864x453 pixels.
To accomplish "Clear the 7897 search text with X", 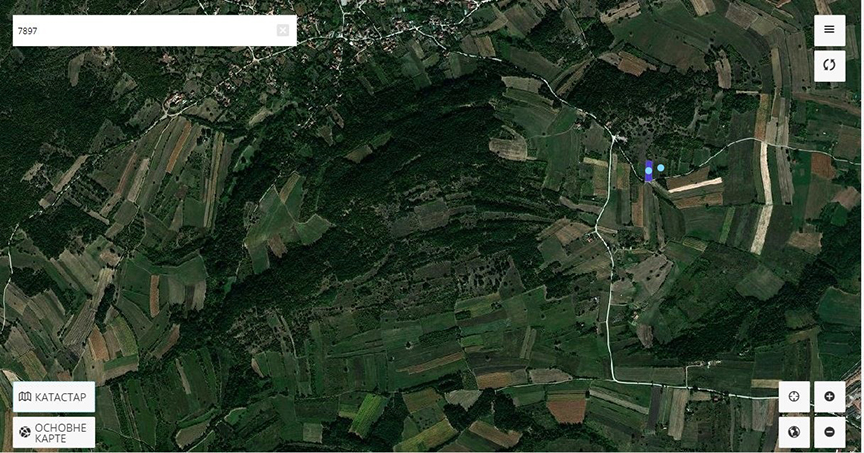I will click(x=283, y=30).
